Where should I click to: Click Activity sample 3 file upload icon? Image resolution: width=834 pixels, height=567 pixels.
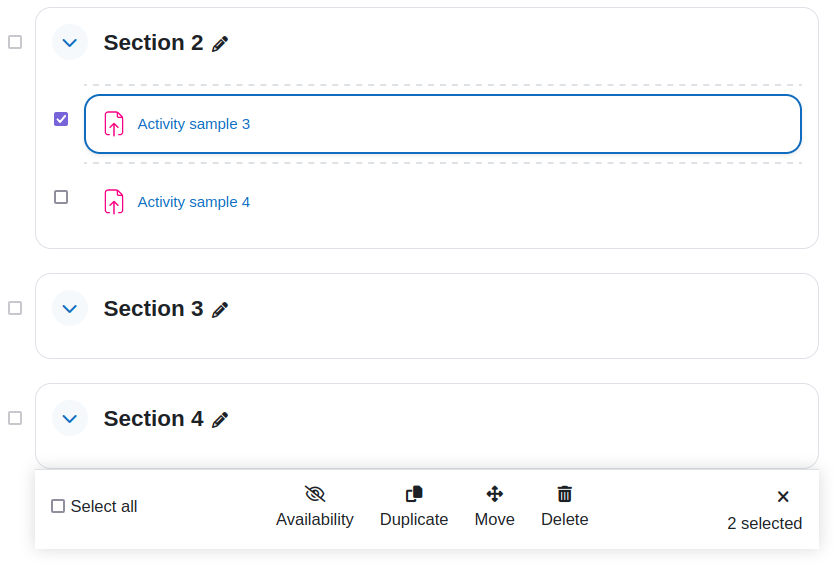[114, 124]
